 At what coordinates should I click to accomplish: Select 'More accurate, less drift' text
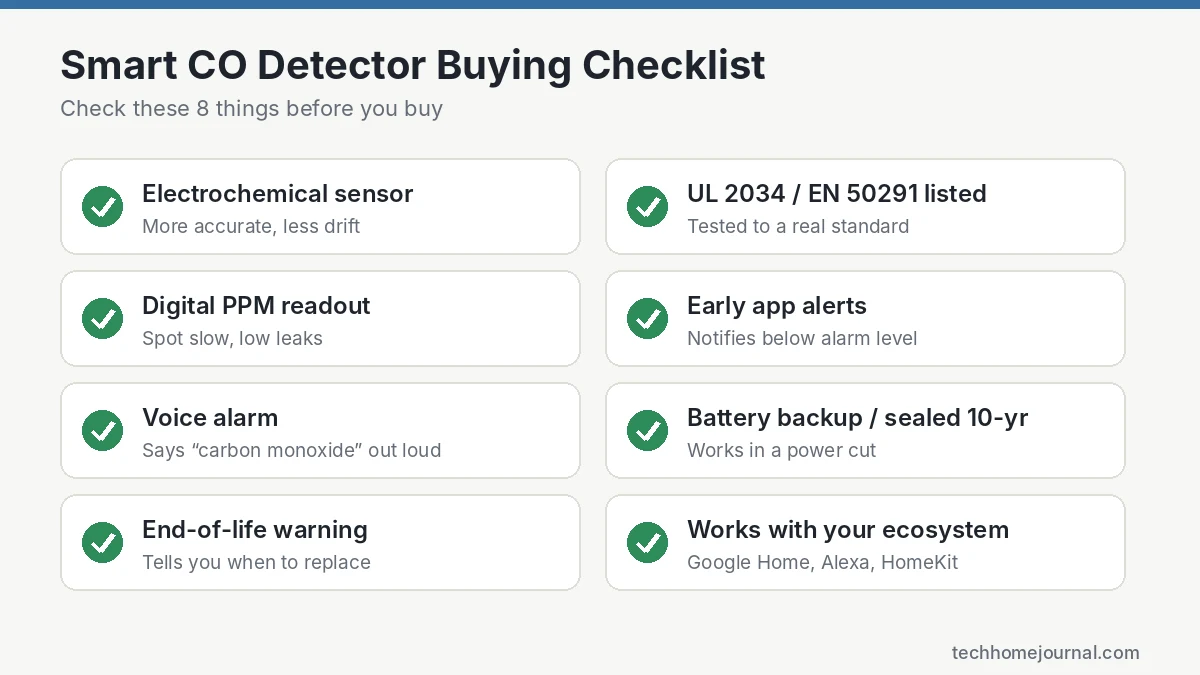pos(251,226)
